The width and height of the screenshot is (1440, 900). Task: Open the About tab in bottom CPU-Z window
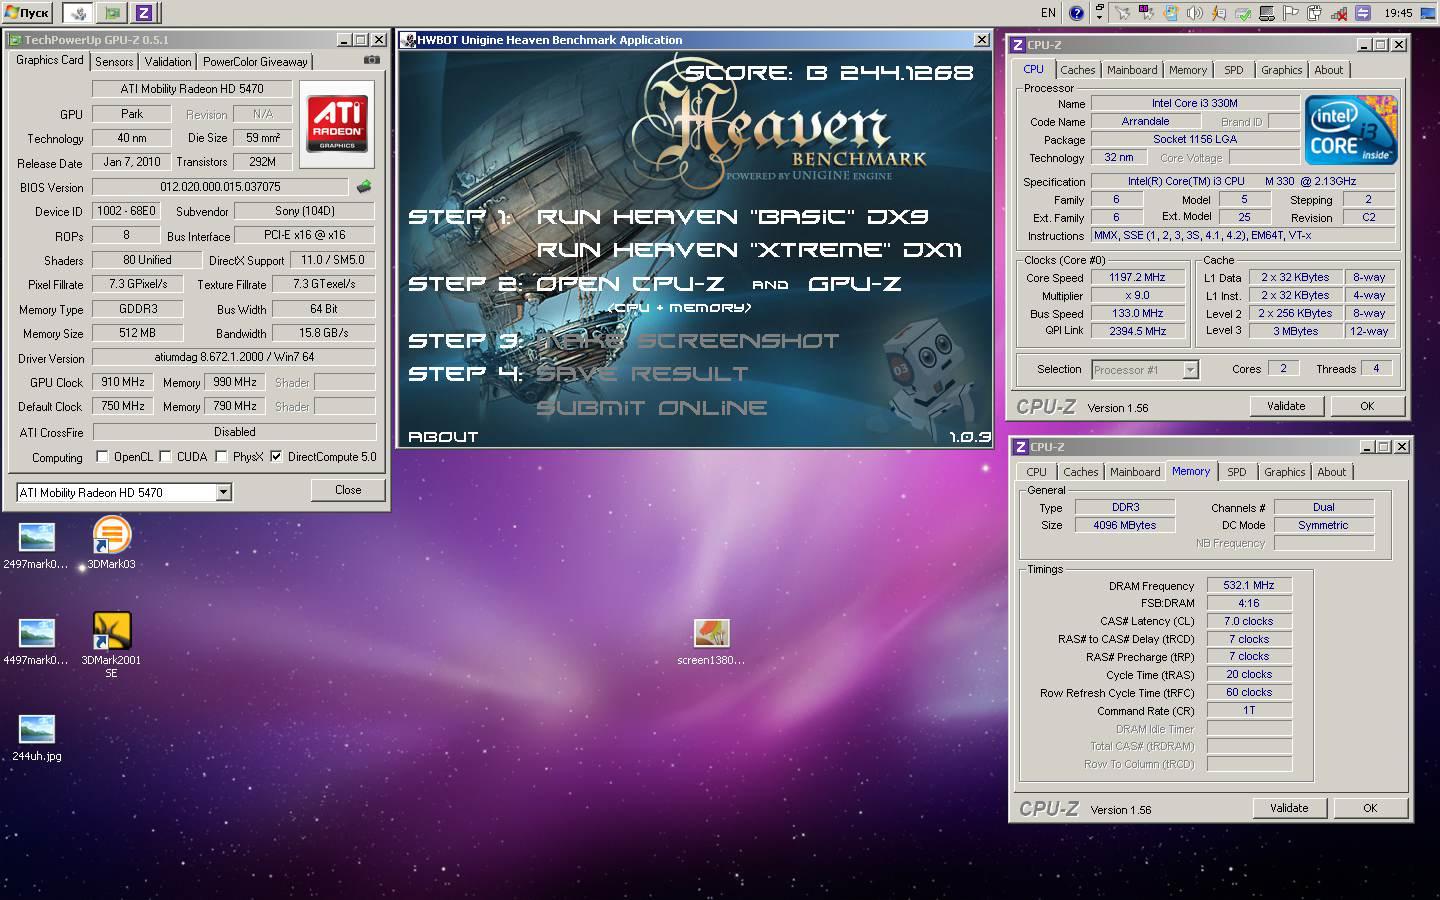tap(1331, 472)
